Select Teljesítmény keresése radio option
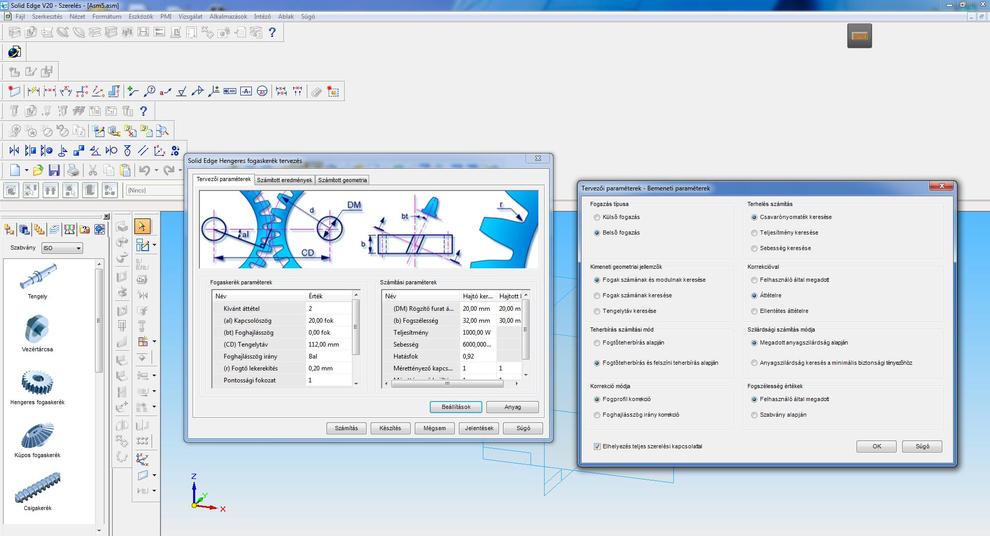The height and width of the screenshot is (536, 990). click(754, 233)
